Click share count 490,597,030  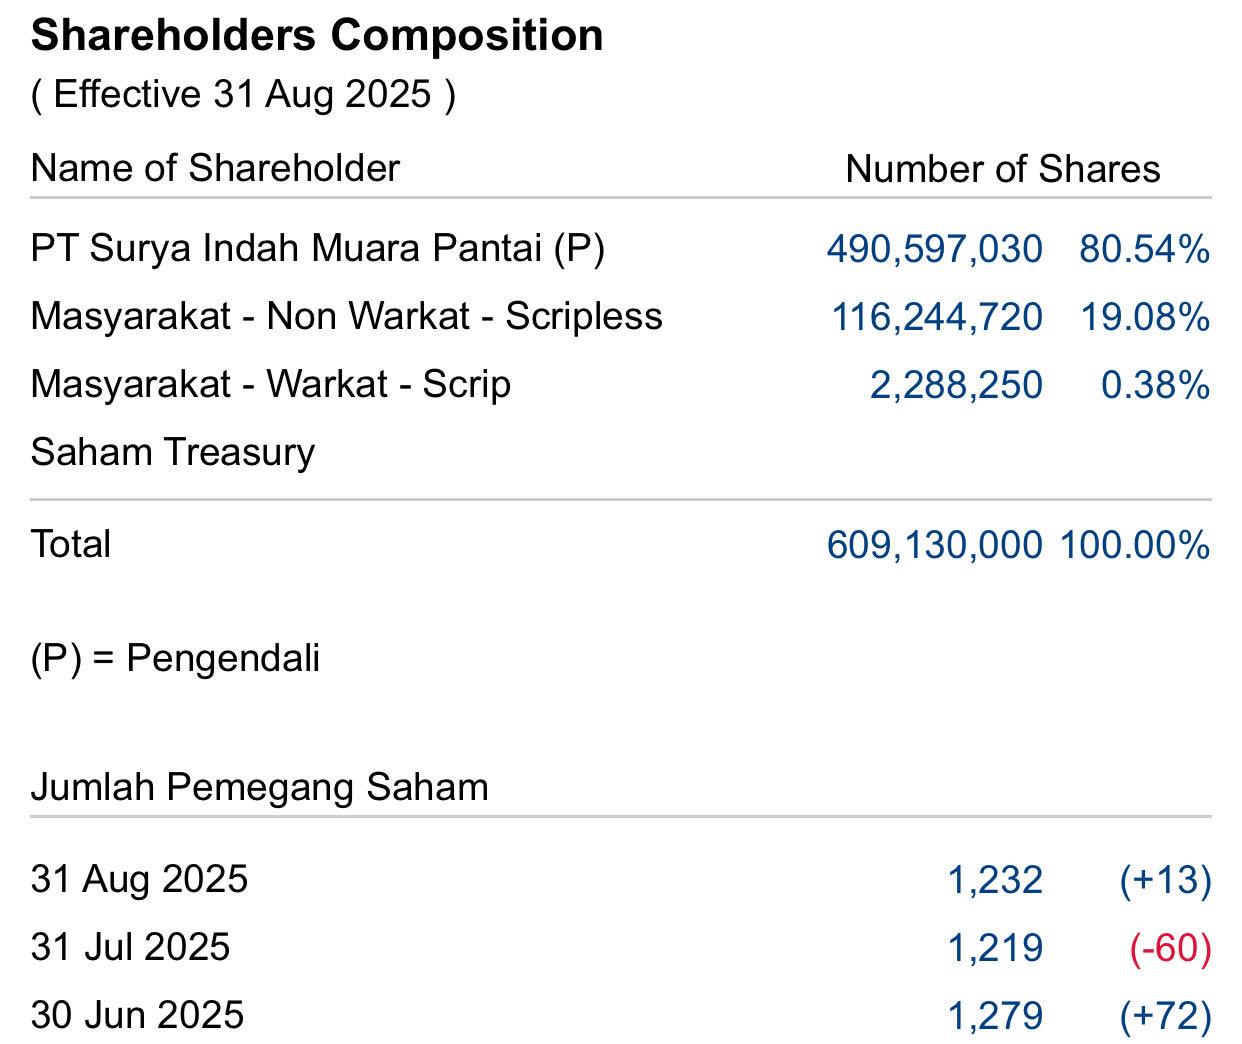pyautogui.click(x=934, y=249)
